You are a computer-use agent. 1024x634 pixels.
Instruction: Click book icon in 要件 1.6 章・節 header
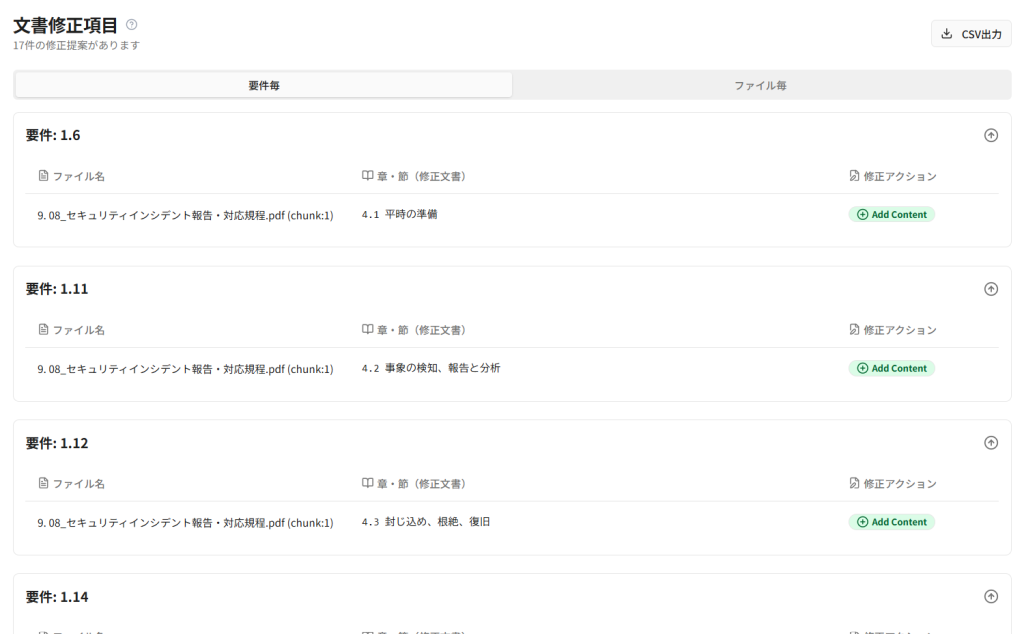(367, 176)
